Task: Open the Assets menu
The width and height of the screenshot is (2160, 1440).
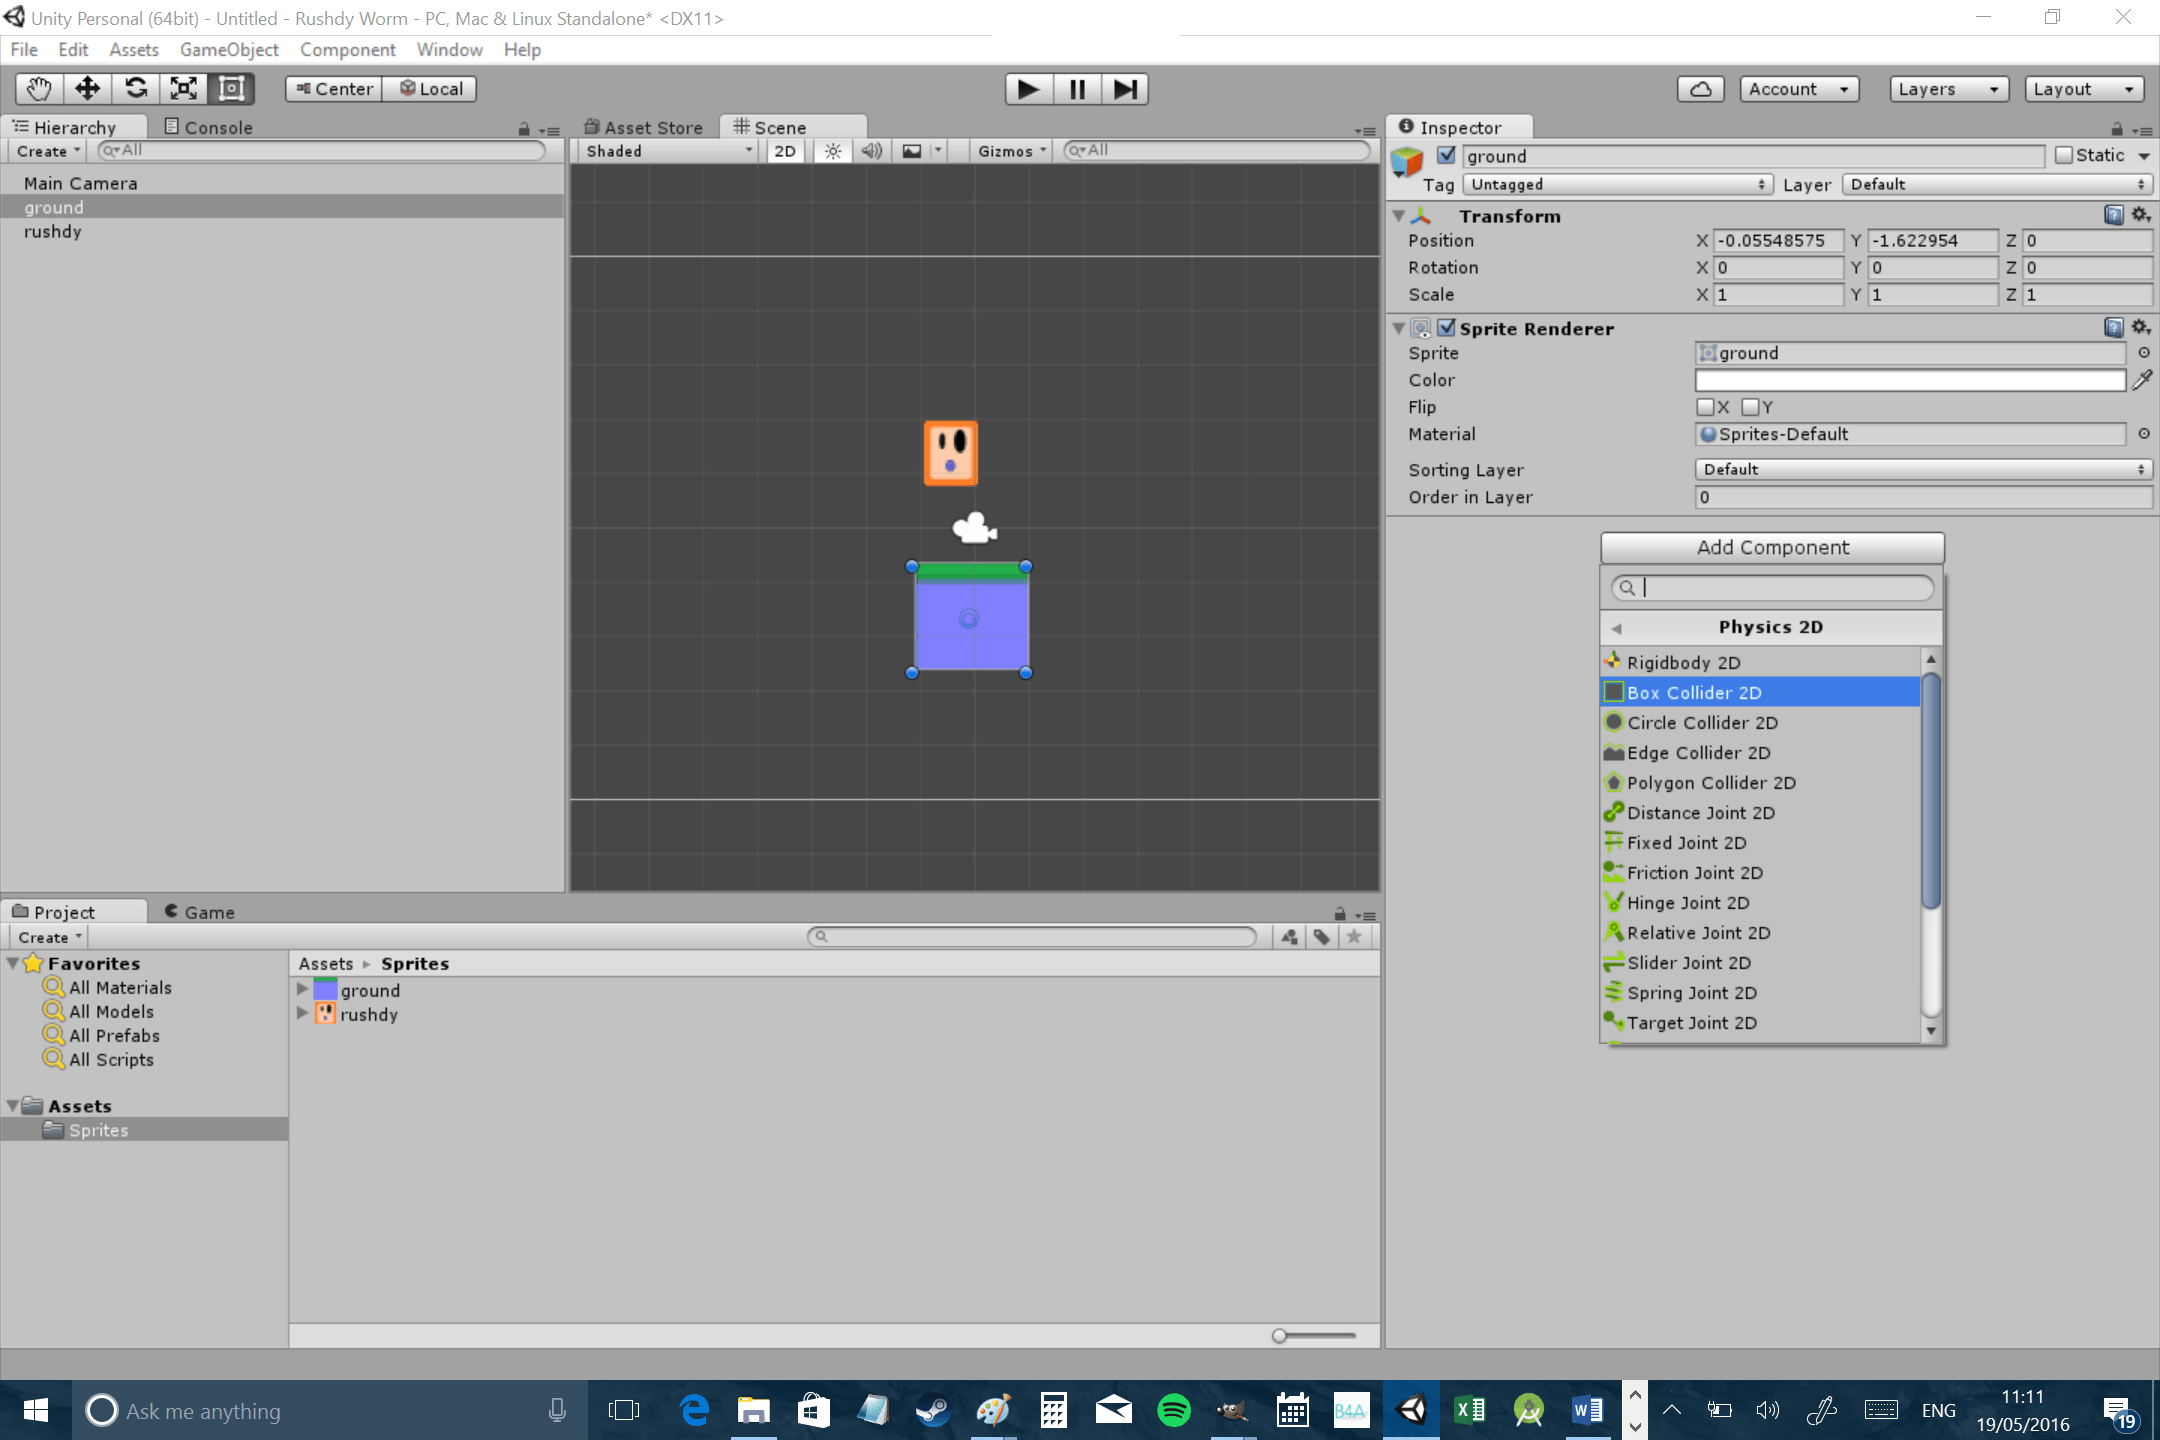Action: coord(134,50)
